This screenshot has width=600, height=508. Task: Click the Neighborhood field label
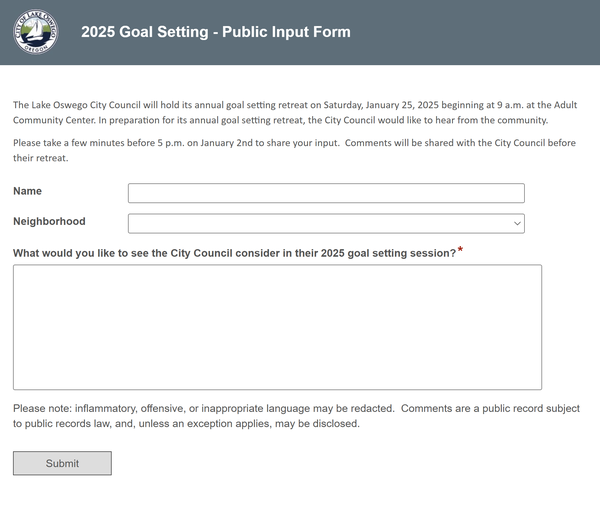49,221
